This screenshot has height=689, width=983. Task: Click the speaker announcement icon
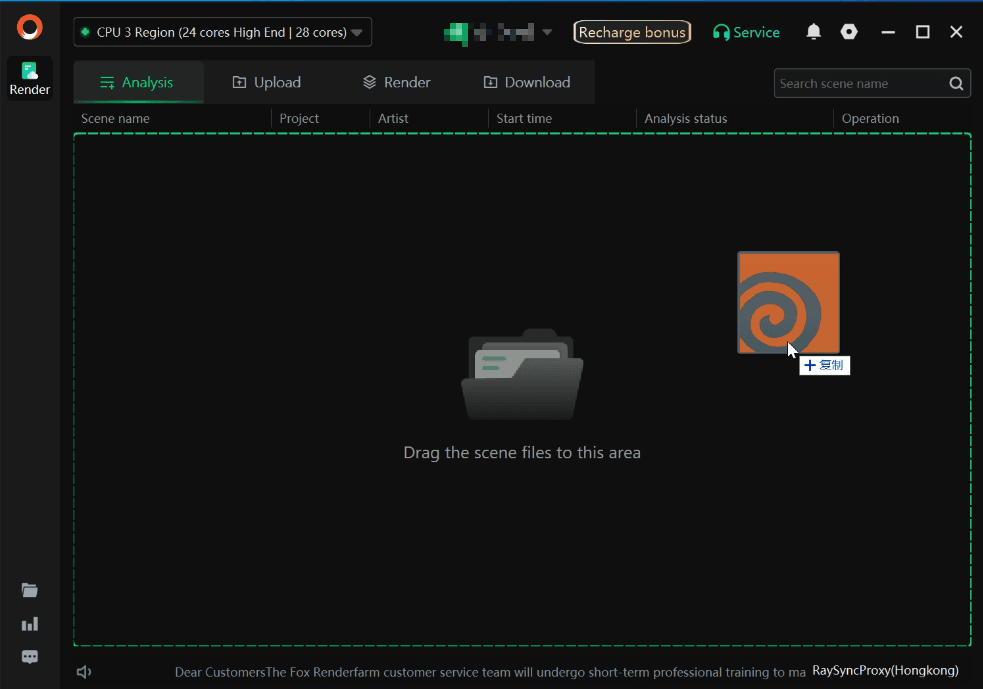click(x=84, y=672)
